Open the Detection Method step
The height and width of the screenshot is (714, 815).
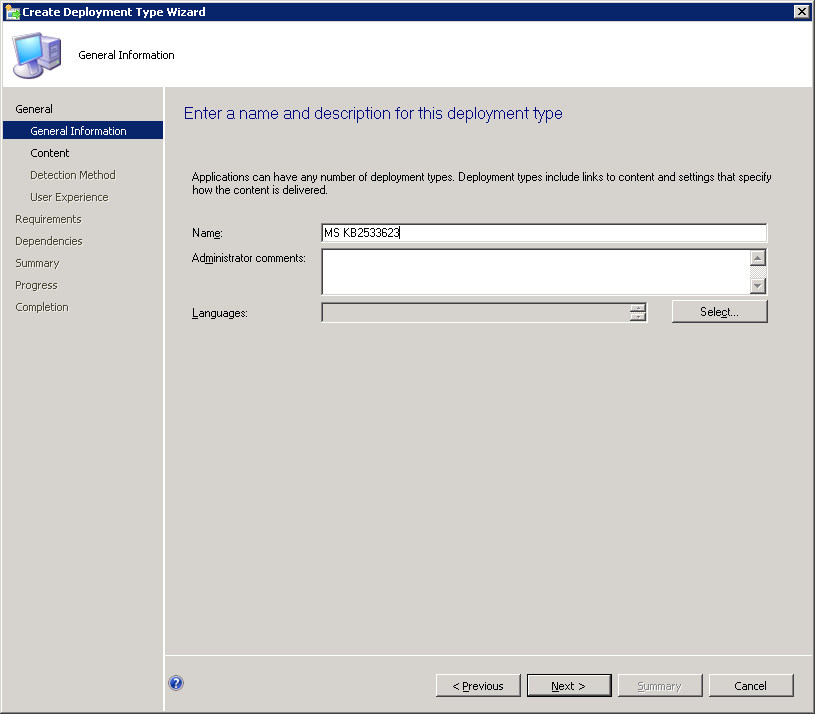(73, 175)
